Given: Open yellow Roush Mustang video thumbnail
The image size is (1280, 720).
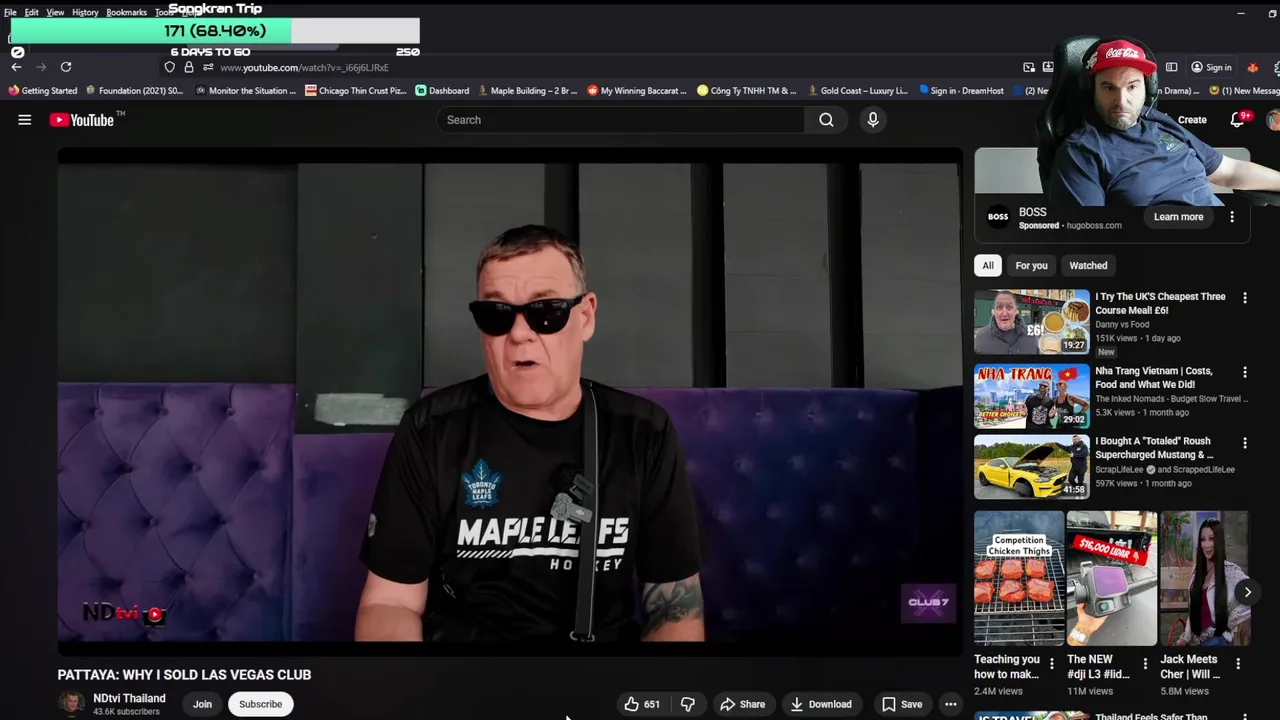Looking at the screenshot, I should [1032, 467].
